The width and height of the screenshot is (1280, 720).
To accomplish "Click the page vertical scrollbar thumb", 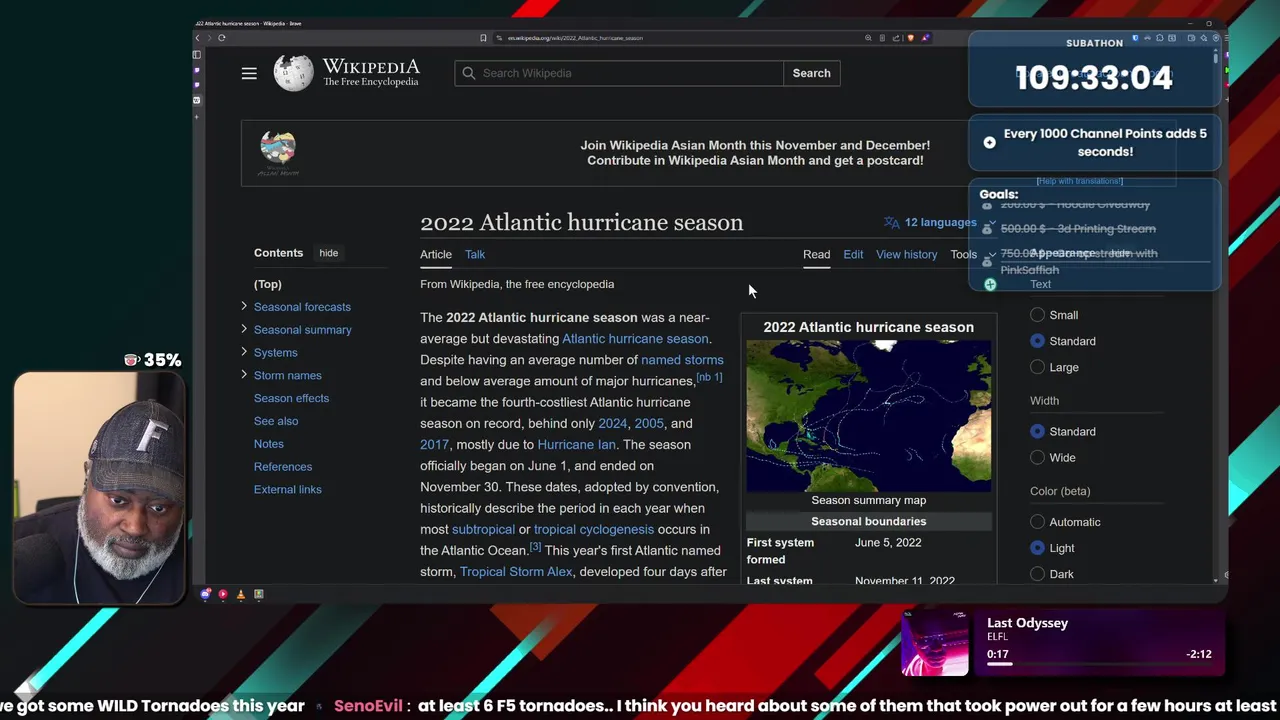I will click(x=1216, y=58).
